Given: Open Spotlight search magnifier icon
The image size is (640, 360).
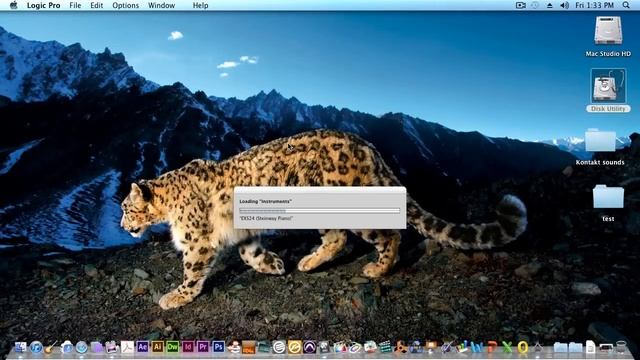Looking at the screenshot, I should (626, 5).
